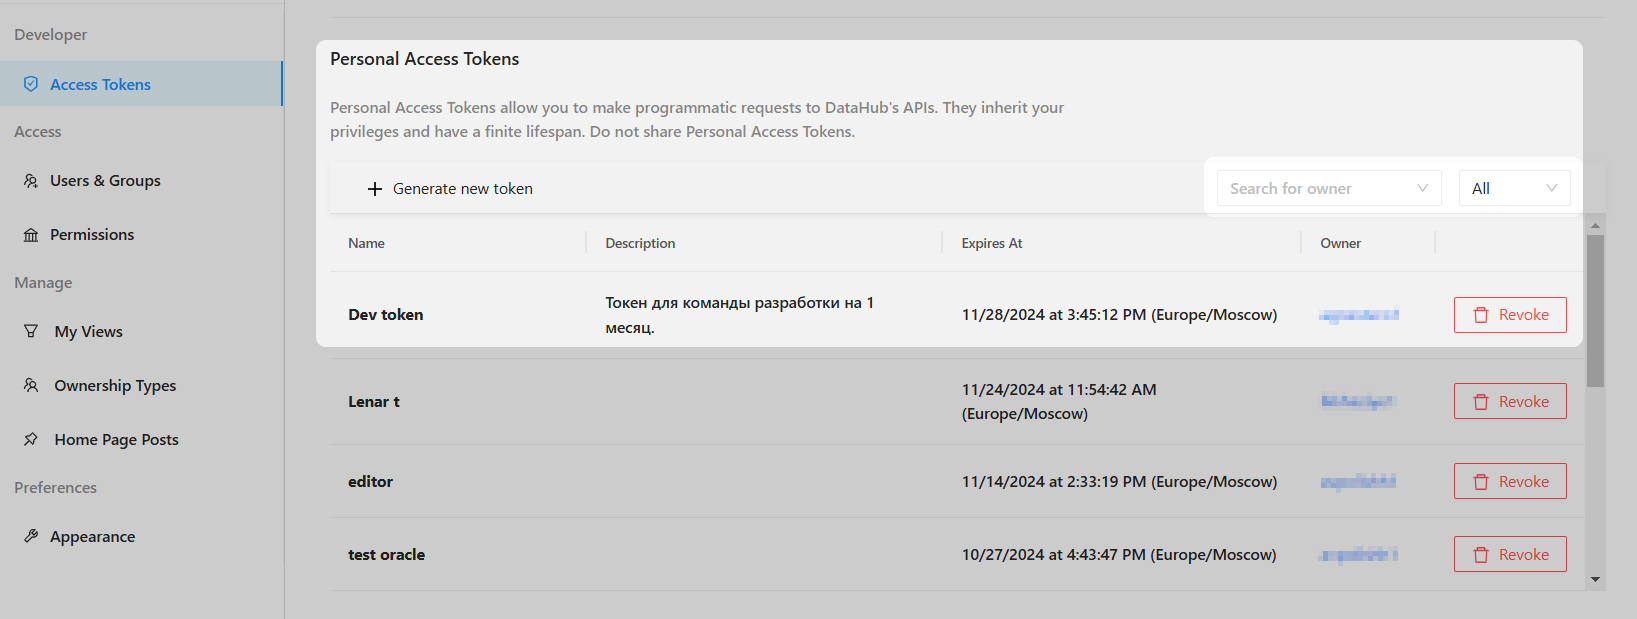This screenshot has width=1637, height=619.
Task: Revoke the editor token
Action: click(x=1510, y=481)
